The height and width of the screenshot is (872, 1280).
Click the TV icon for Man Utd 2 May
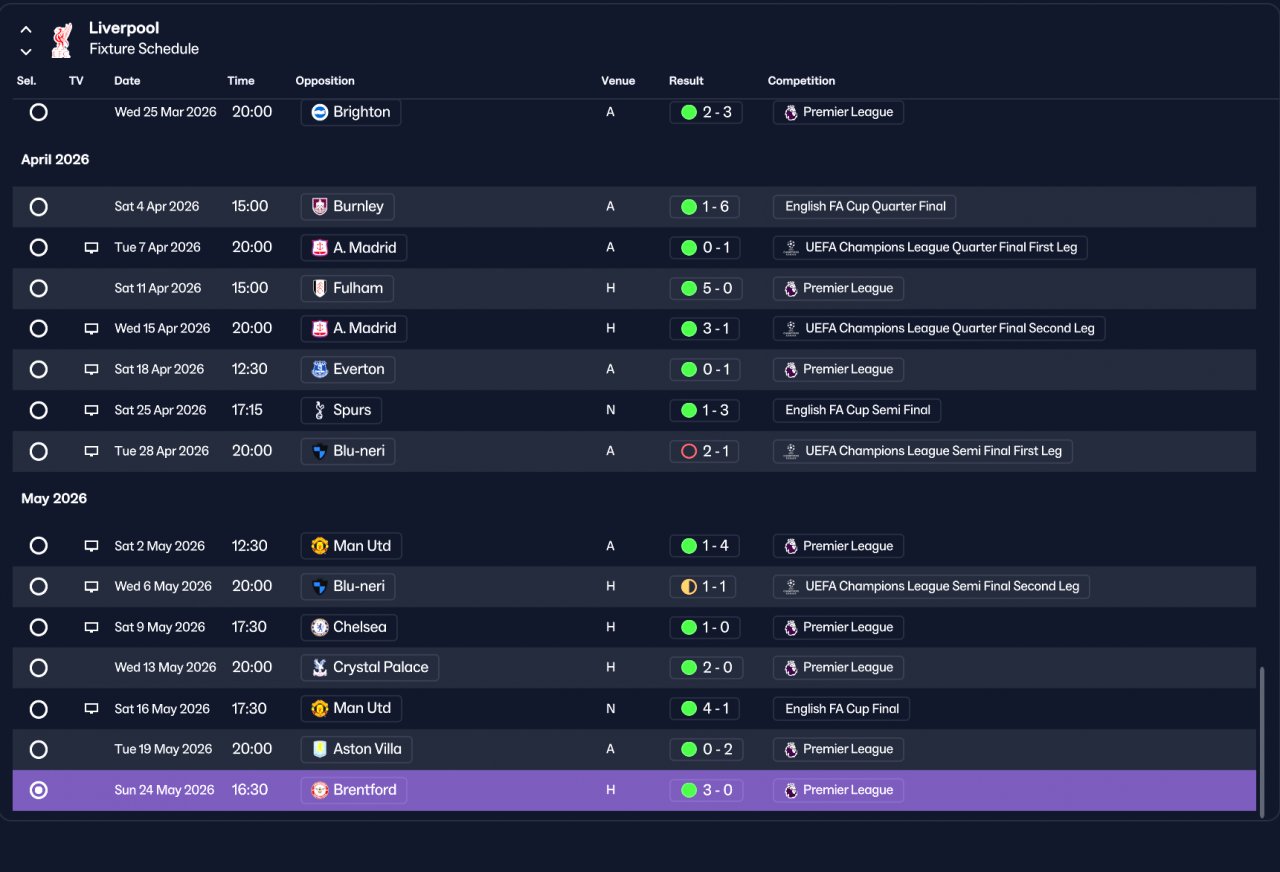coord(91,547)
